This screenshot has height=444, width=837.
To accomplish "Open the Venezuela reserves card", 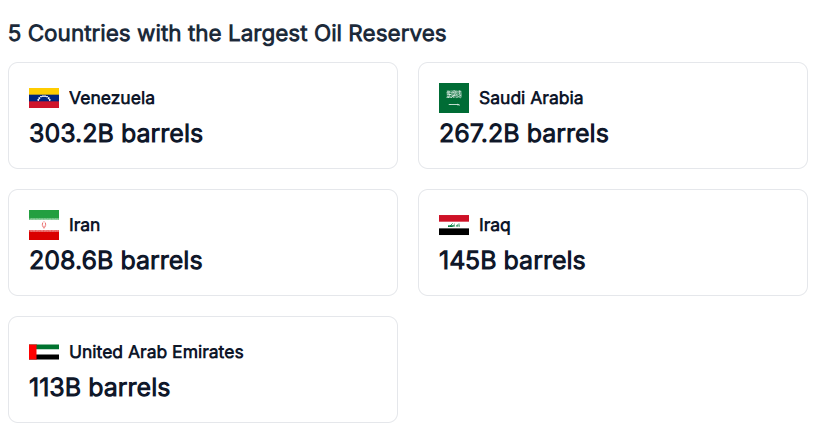I will (x=300, y=115).
